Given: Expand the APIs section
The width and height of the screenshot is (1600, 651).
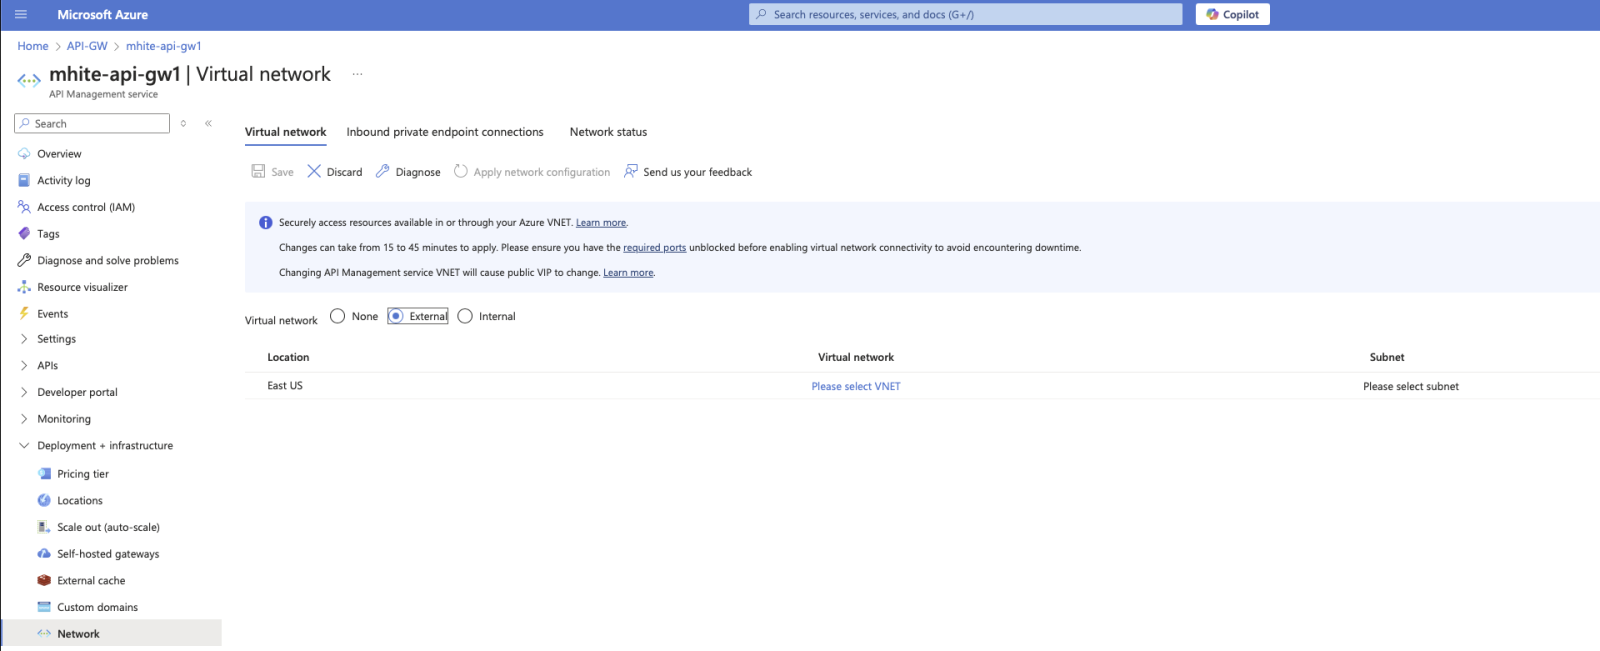Looking at the screenshot, I should pyautogui.click(x=24, y=366).
